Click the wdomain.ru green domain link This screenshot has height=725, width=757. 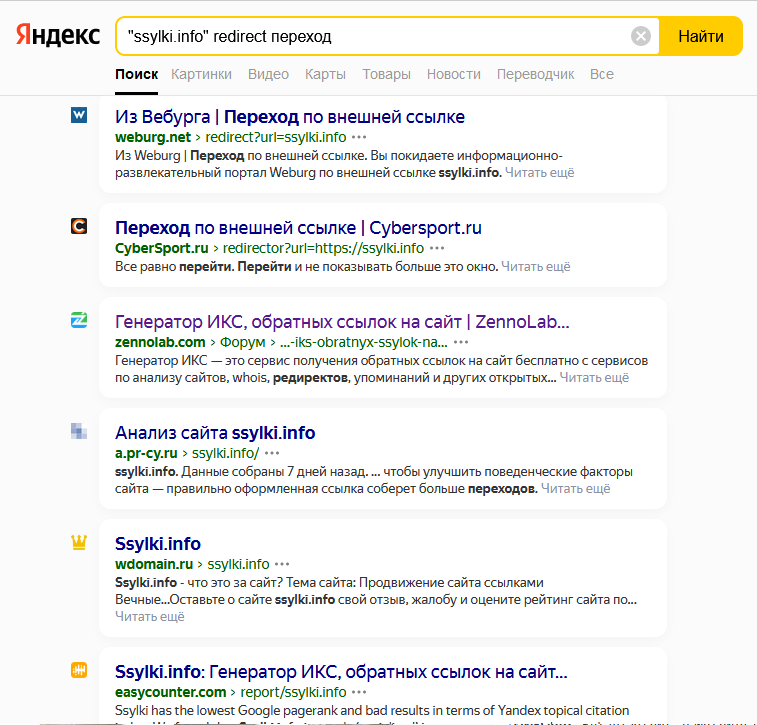[154, 565]
